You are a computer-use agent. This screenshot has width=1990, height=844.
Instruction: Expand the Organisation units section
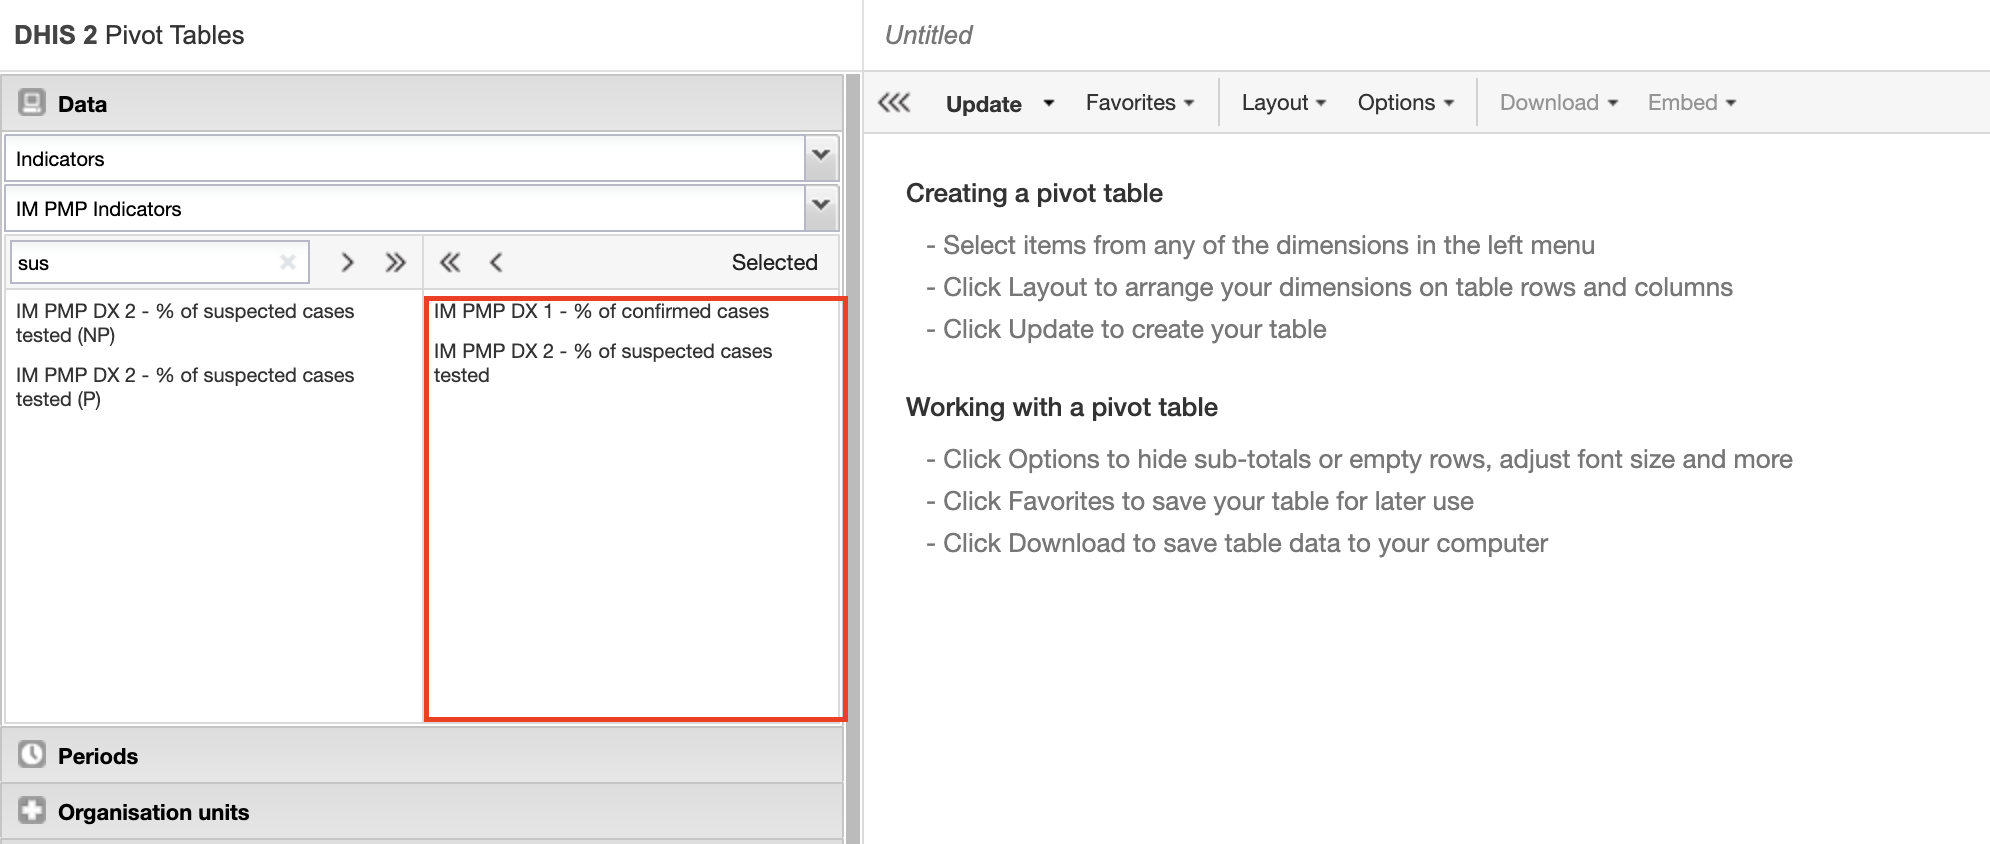point(423,811)
